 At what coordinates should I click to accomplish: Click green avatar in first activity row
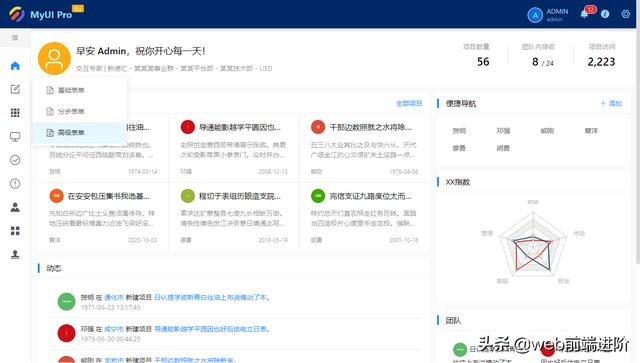click(67, 302)
